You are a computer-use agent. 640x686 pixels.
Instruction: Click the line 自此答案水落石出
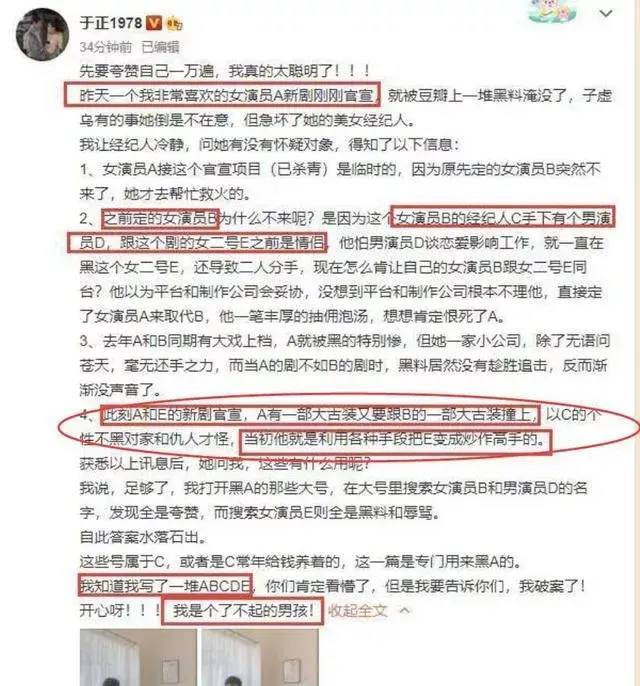(x=143, y=536)
